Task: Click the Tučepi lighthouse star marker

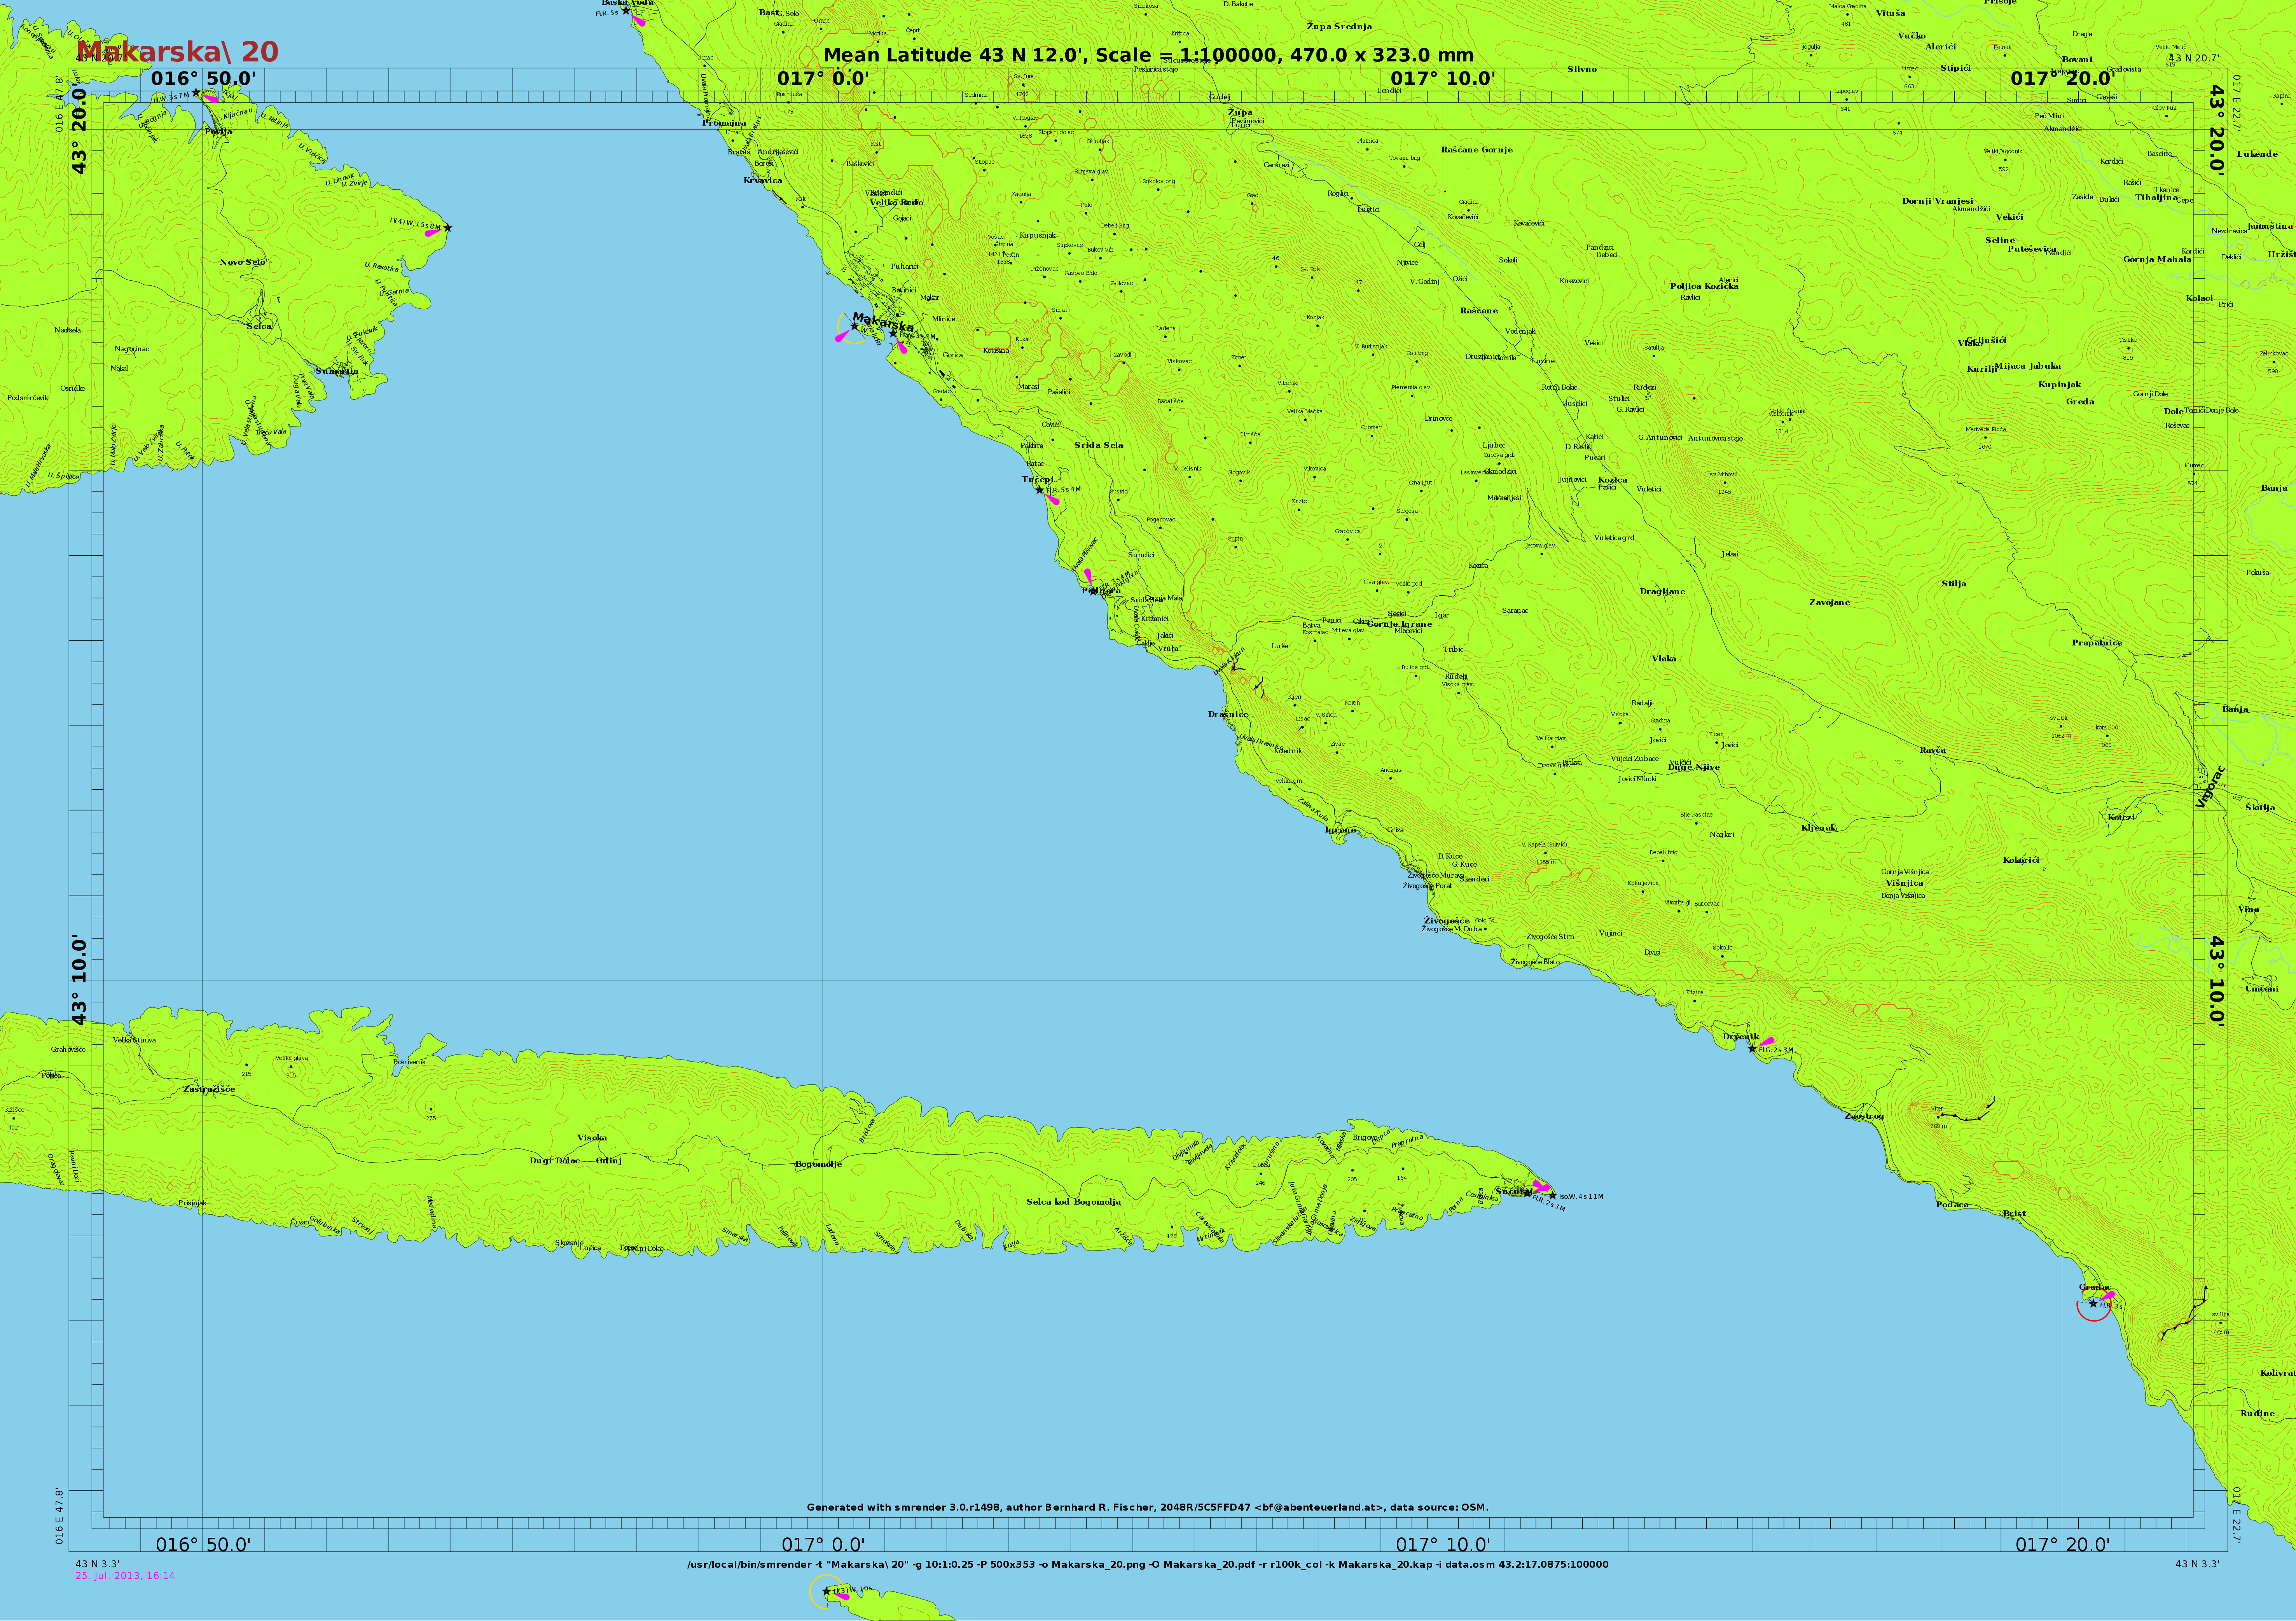Action: [x=1039, y=490]
